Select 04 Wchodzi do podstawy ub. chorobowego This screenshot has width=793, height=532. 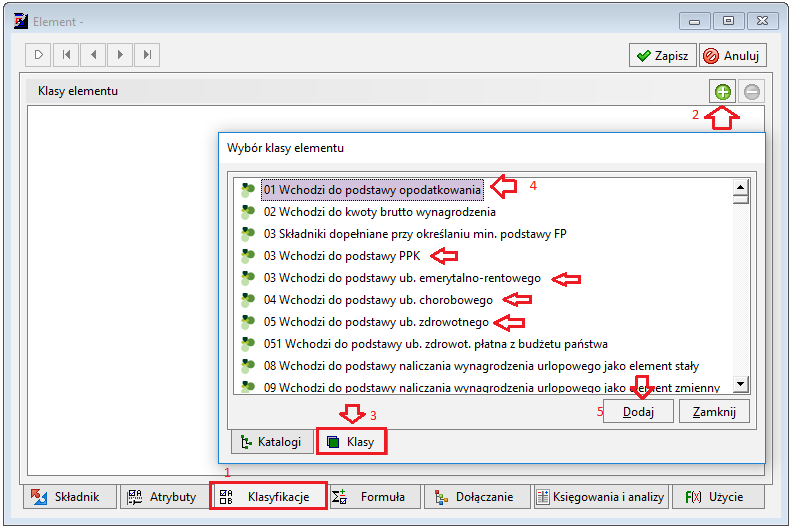pos(378,300)
